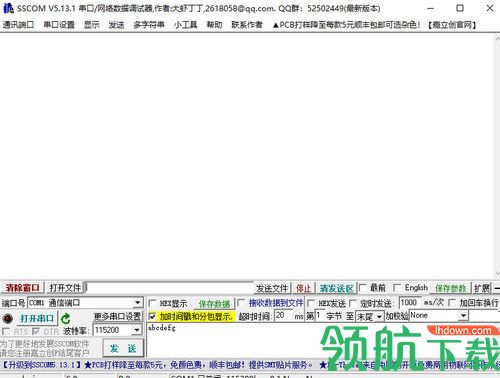This screenshot has height=378, width=500.
Task: Toggle the RTS checkbox
Action: click(6, 331)
